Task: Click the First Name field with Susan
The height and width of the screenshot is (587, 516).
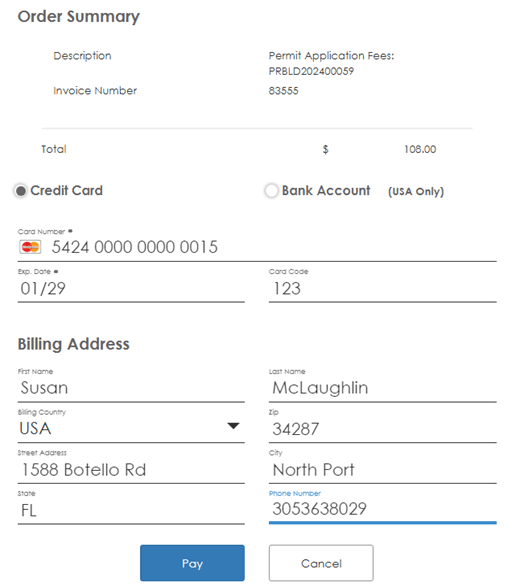Action: coord(131,388)
